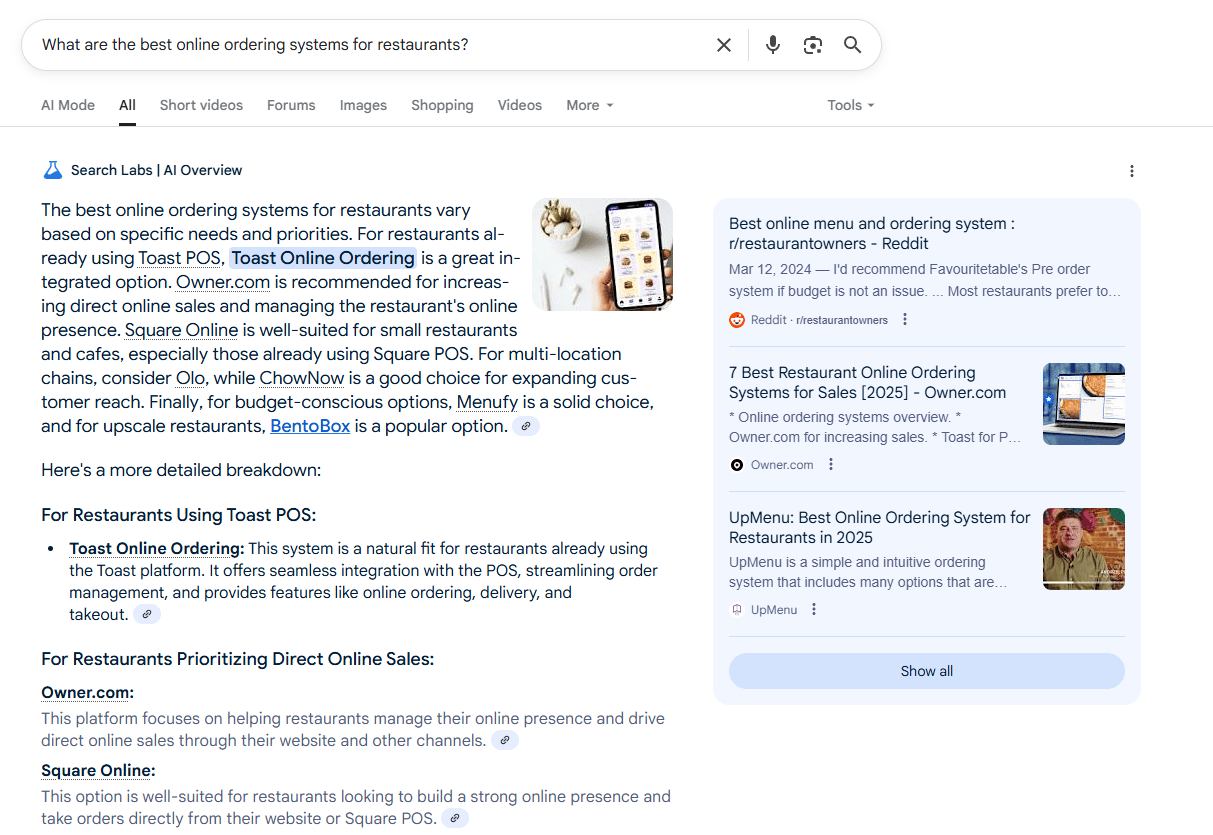The height and width of the screenshot is (835, 1213).
Task: Open the BentoBox link
Action: [310, 426]
